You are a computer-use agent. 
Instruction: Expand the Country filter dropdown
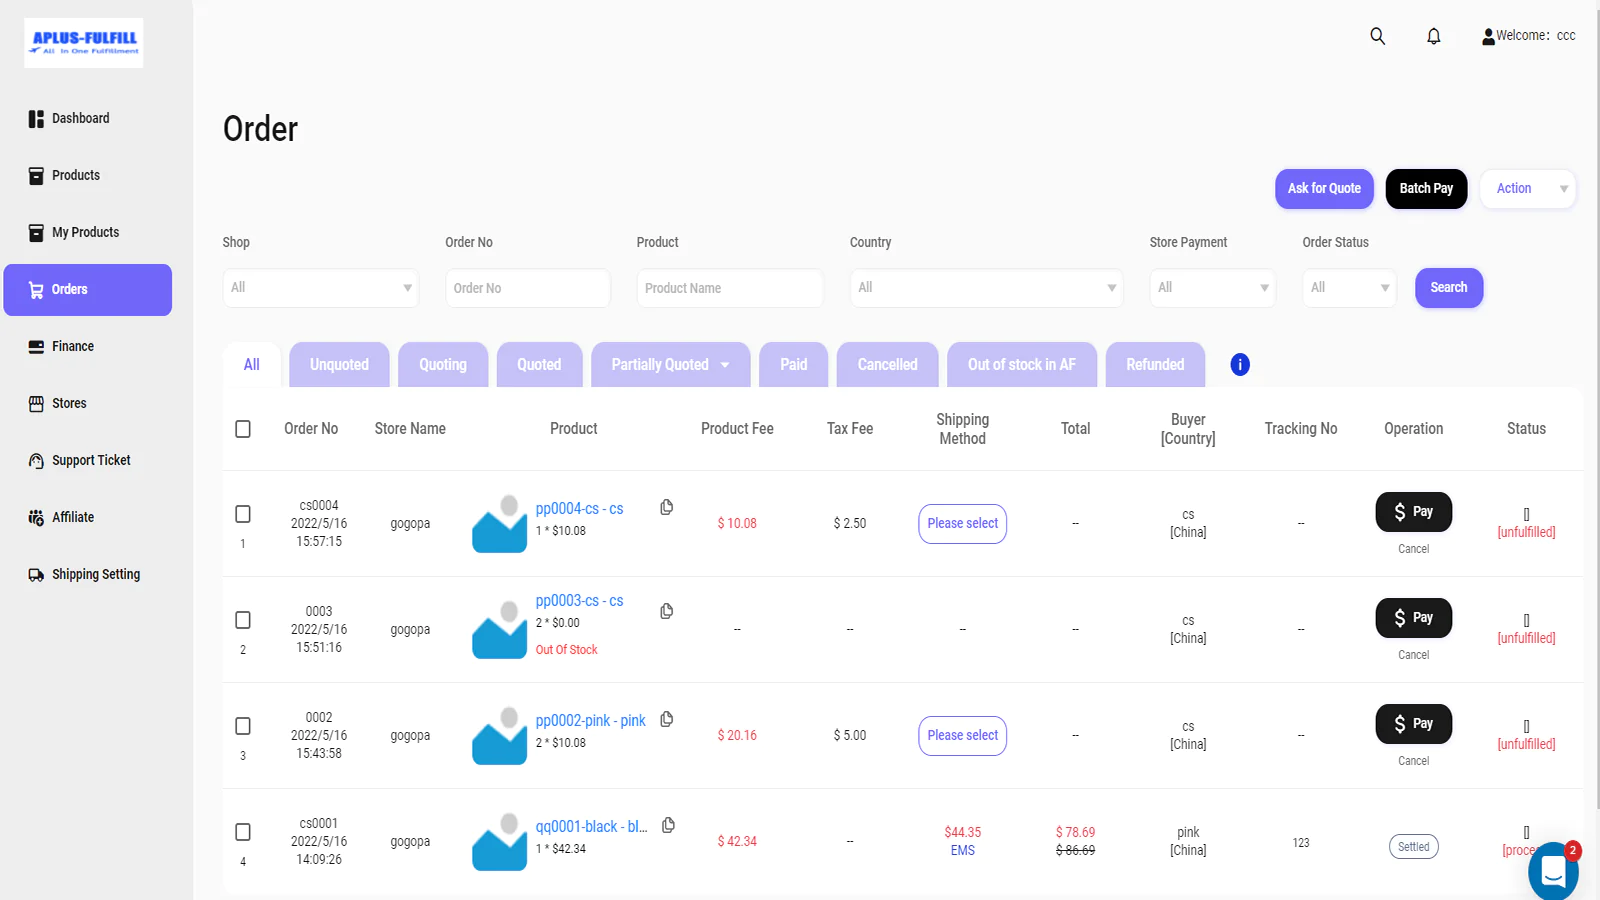[986, 288]
